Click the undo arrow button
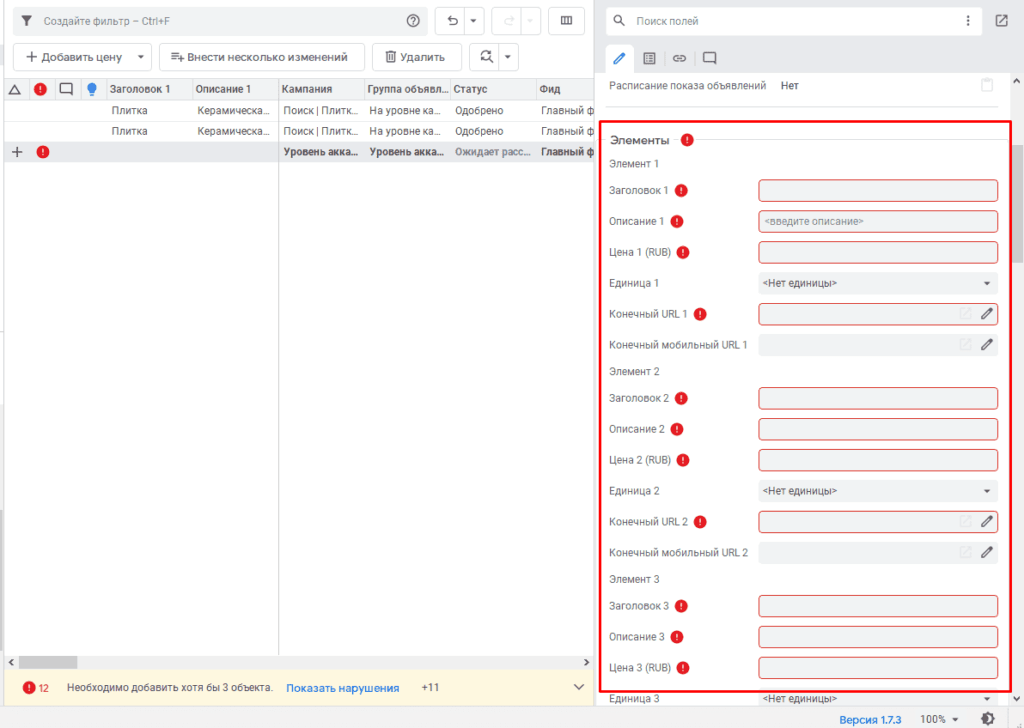Image resolution: width=1024 pixels, height=728 pixels. [x=452, y=21]
